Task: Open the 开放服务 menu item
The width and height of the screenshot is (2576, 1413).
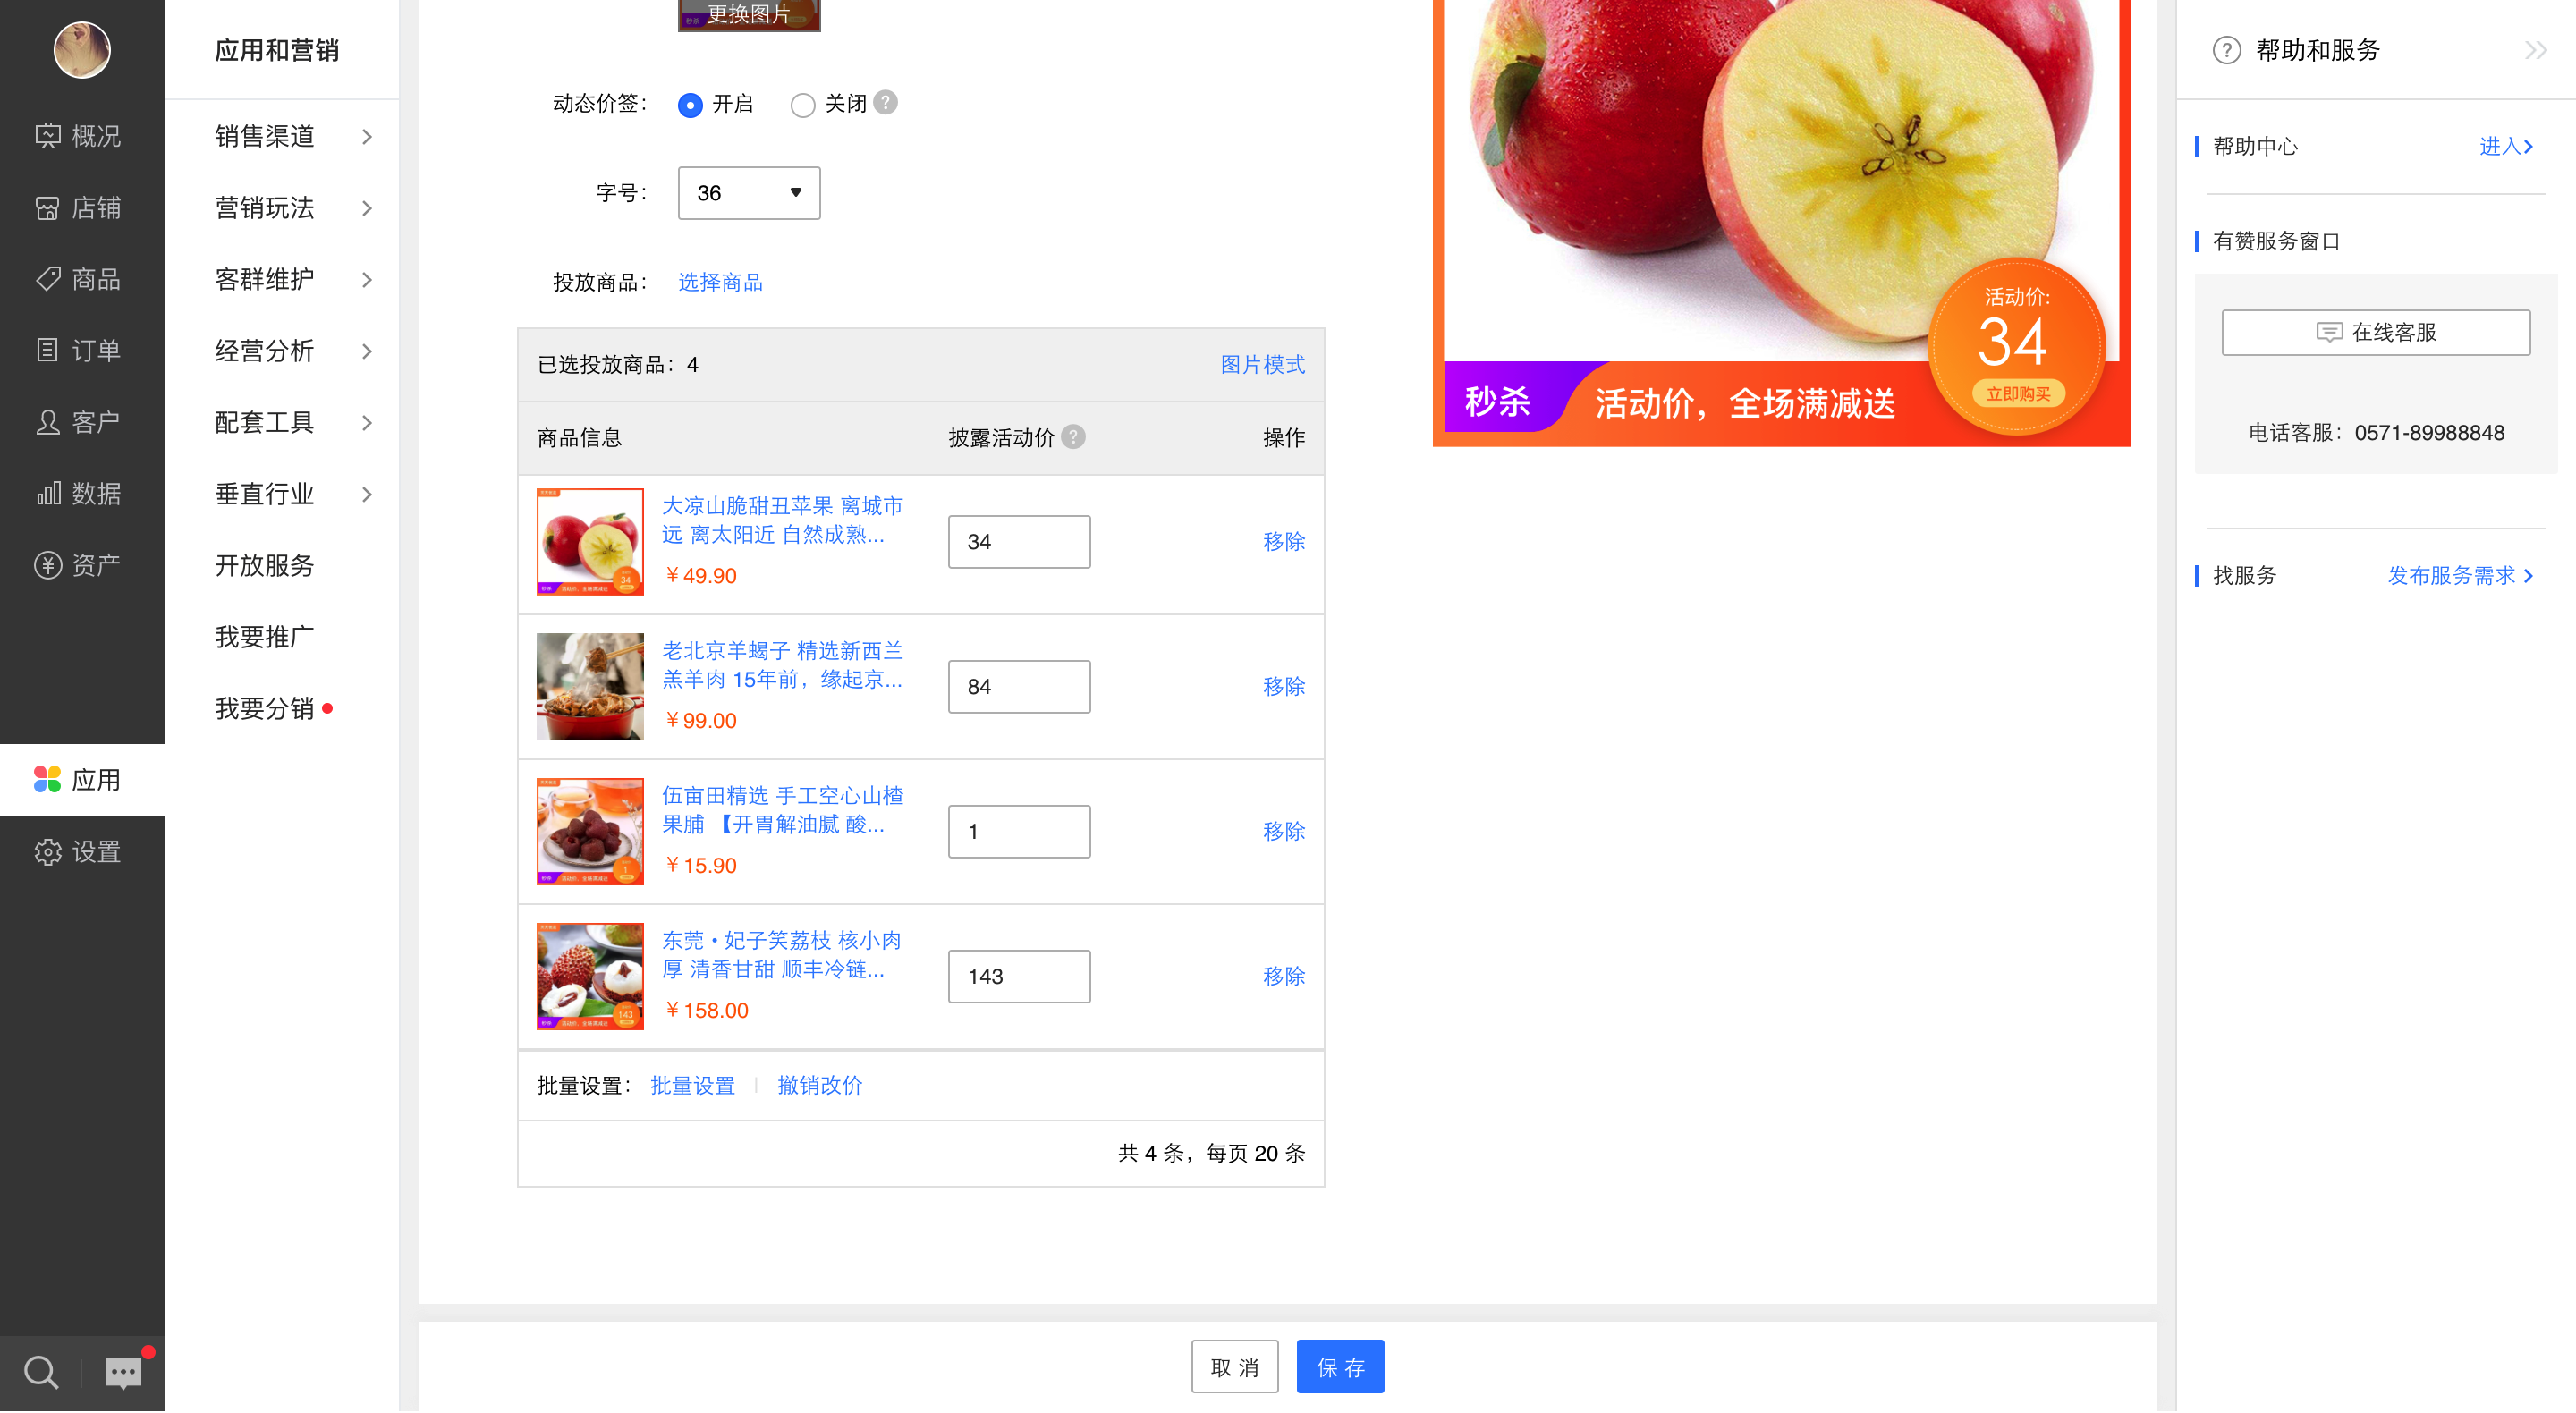Action: click(265, 565)
